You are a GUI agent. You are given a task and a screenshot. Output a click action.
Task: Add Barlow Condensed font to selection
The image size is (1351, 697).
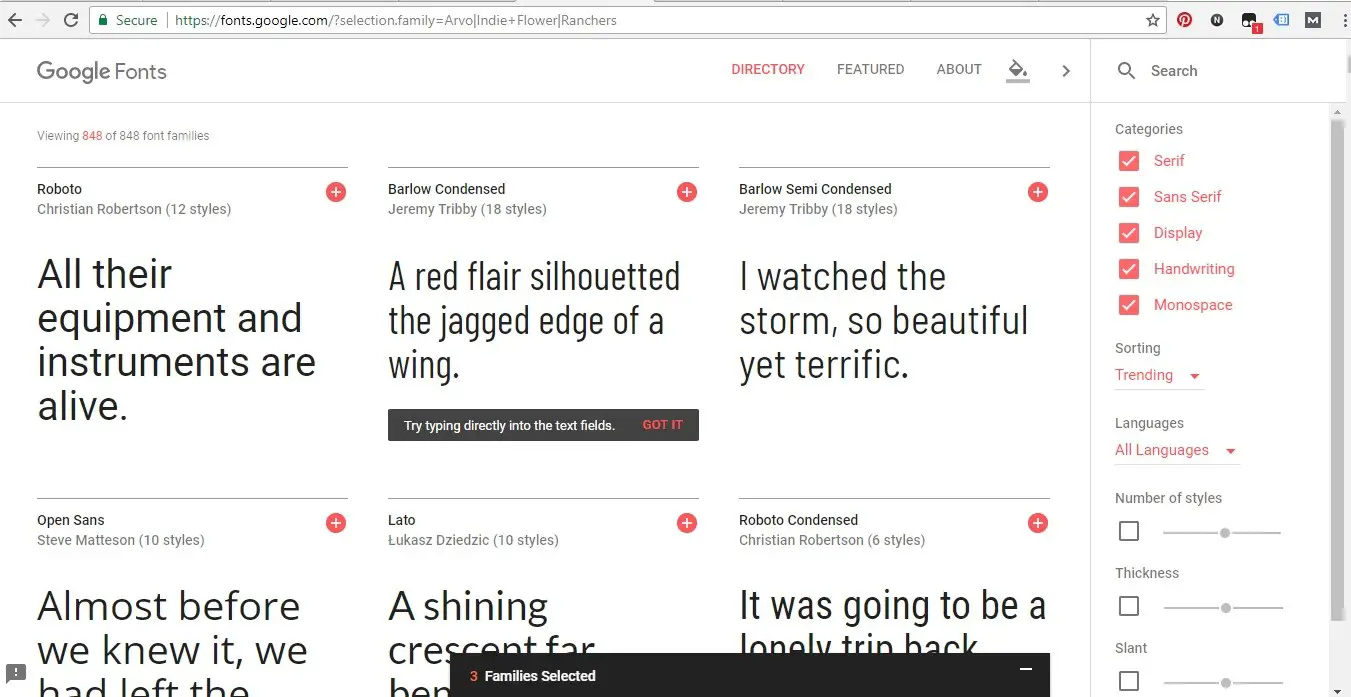687,192
